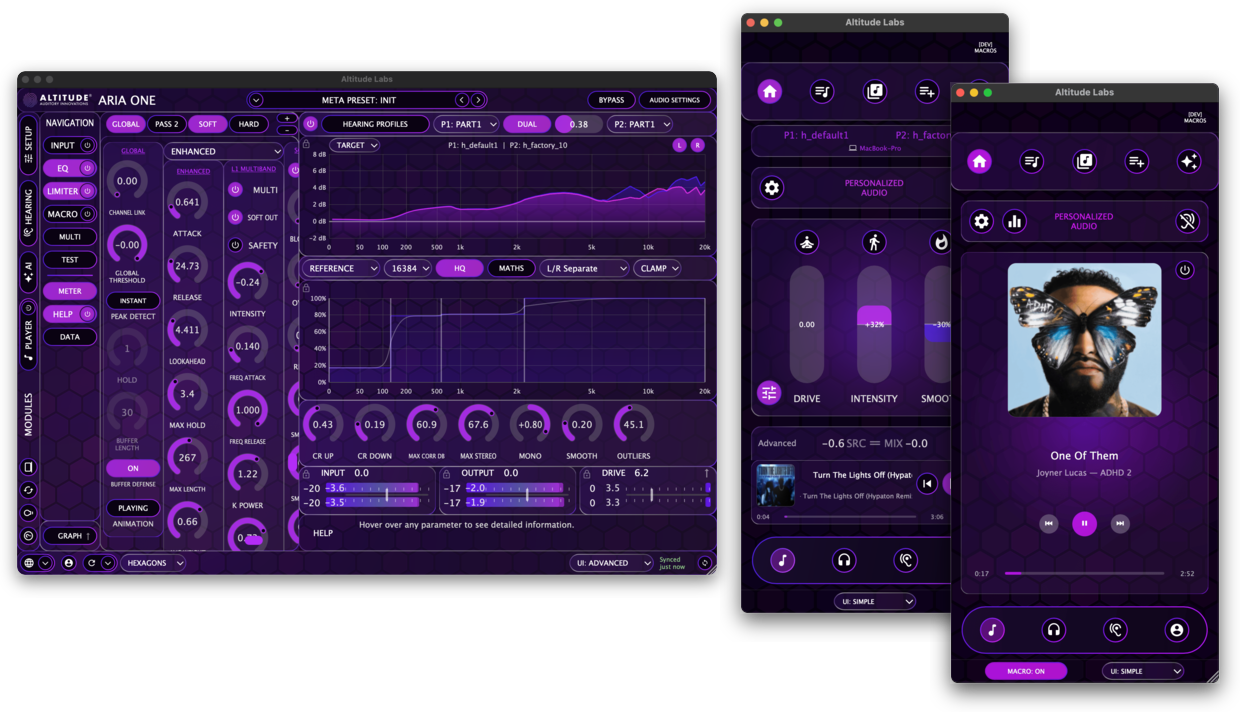Click lock icon next to OUTPUT meter

[446, 473]
